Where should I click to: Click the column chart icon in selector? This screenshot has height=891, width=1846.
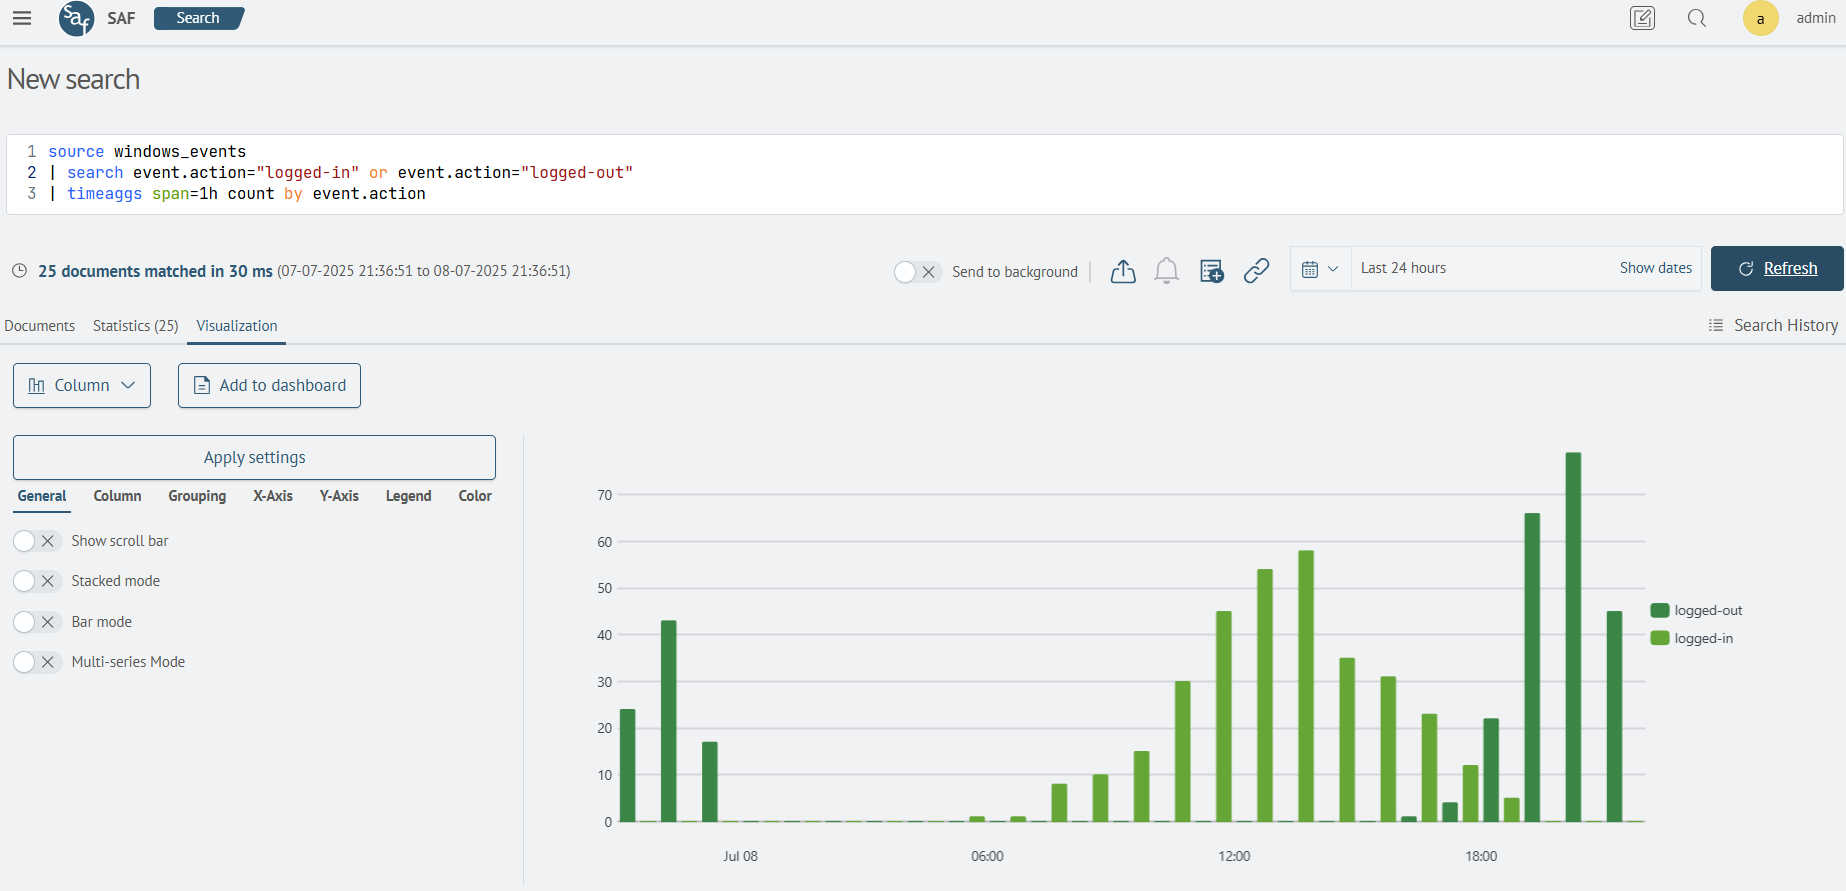37,385
